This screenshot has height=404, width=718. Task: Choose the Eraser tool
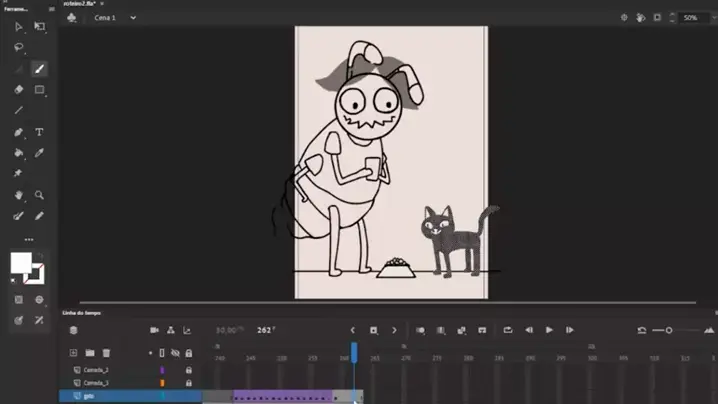tap(19, 90)
